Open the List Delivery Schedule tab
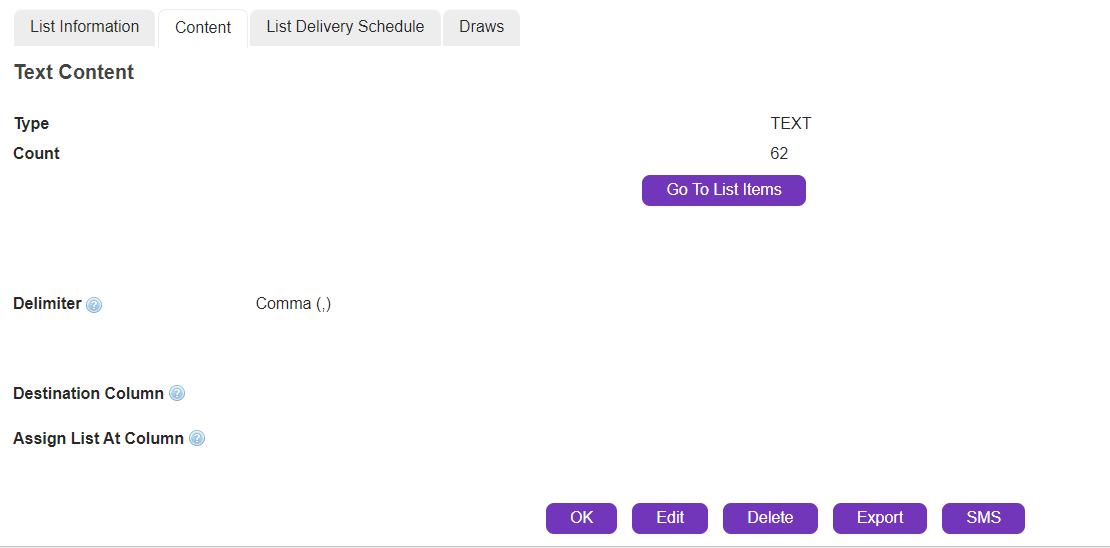1110x548 pixels. (345, 27)
